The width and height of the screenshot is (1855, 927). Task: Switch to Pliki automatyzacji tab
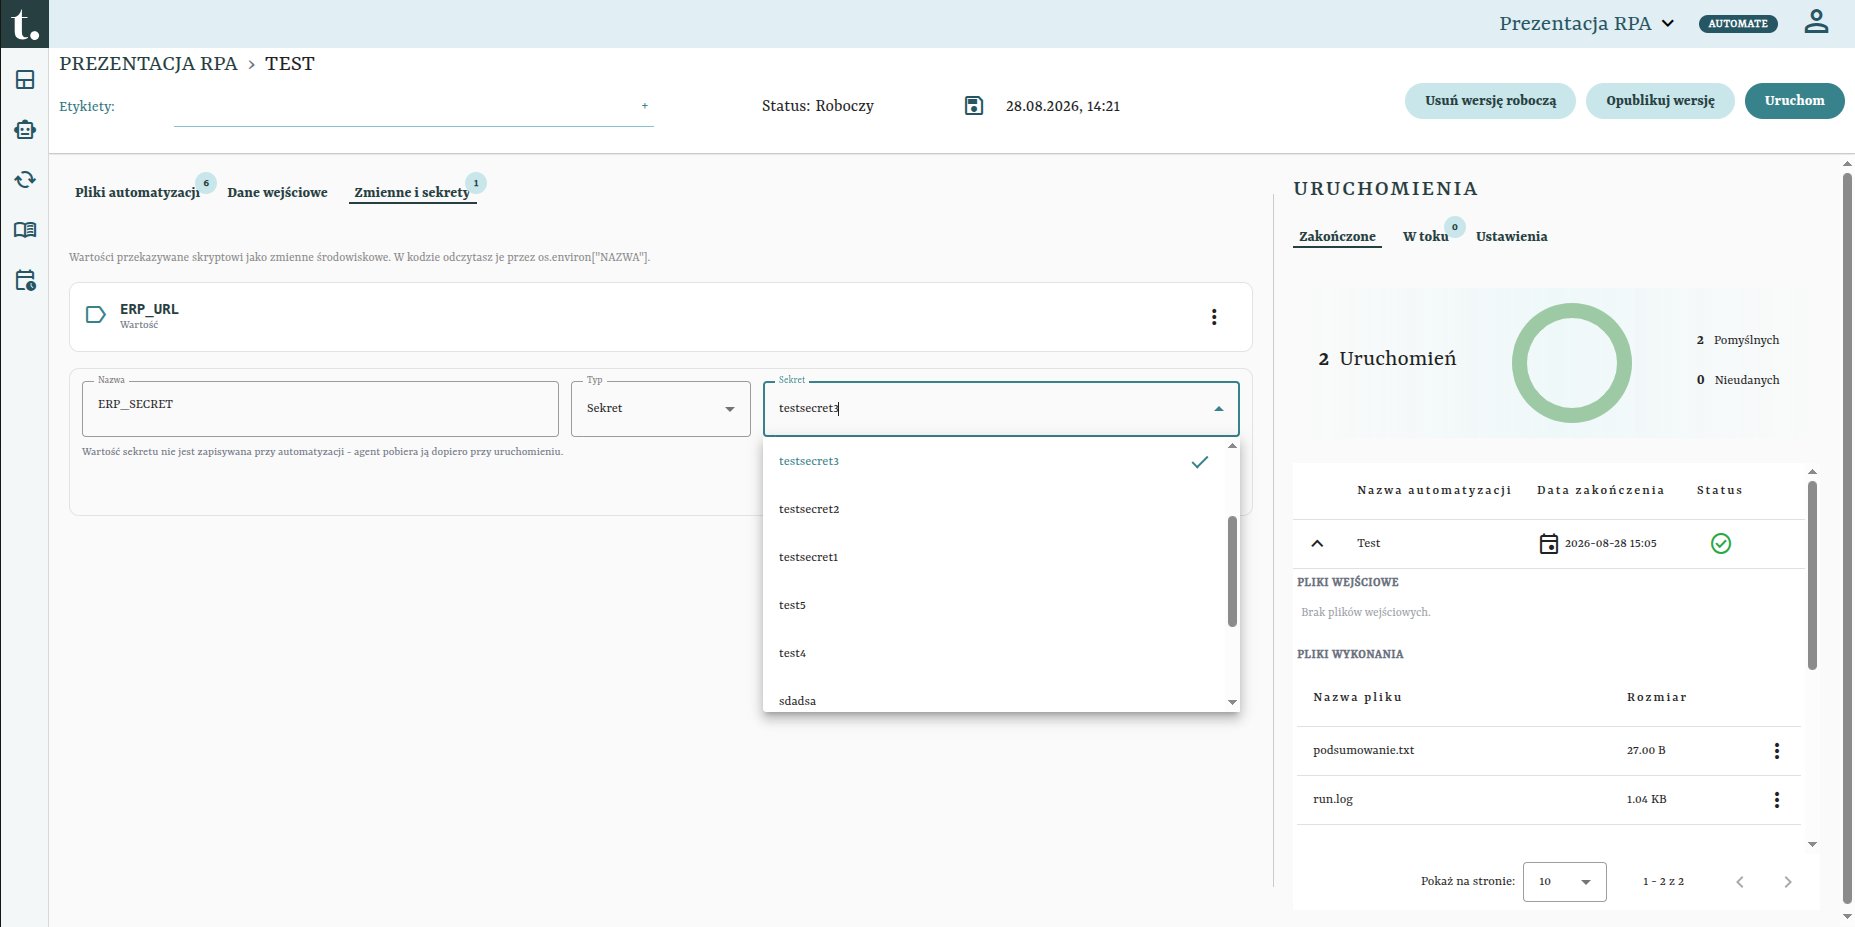coord(137,192)
